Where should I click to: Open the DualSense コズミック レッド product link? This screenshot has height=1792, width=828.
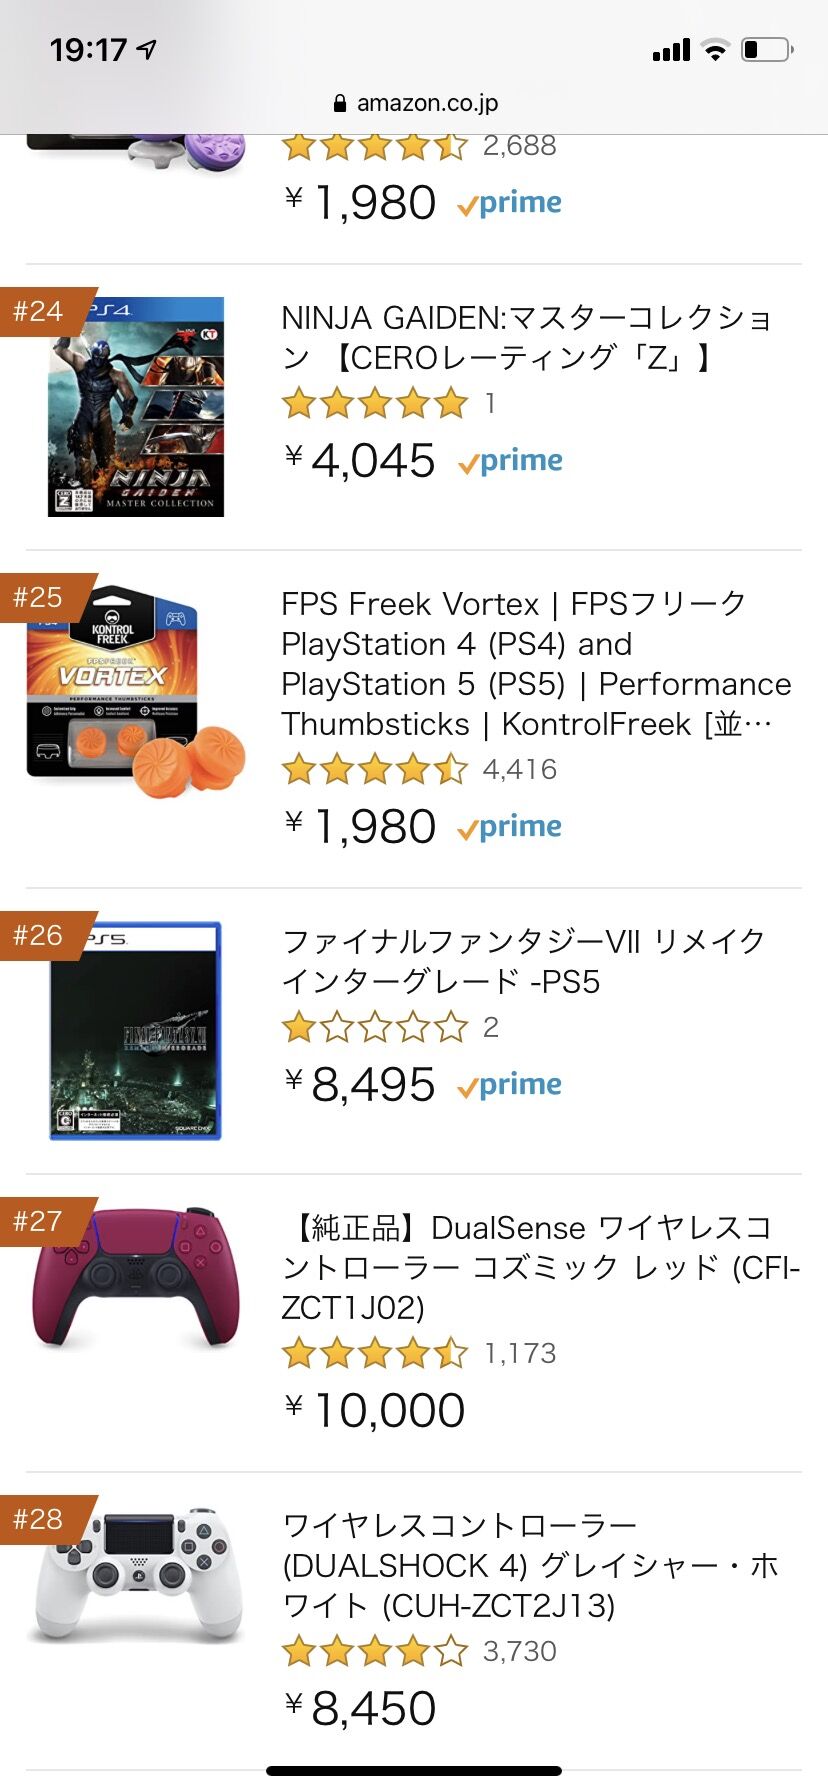541,1267
